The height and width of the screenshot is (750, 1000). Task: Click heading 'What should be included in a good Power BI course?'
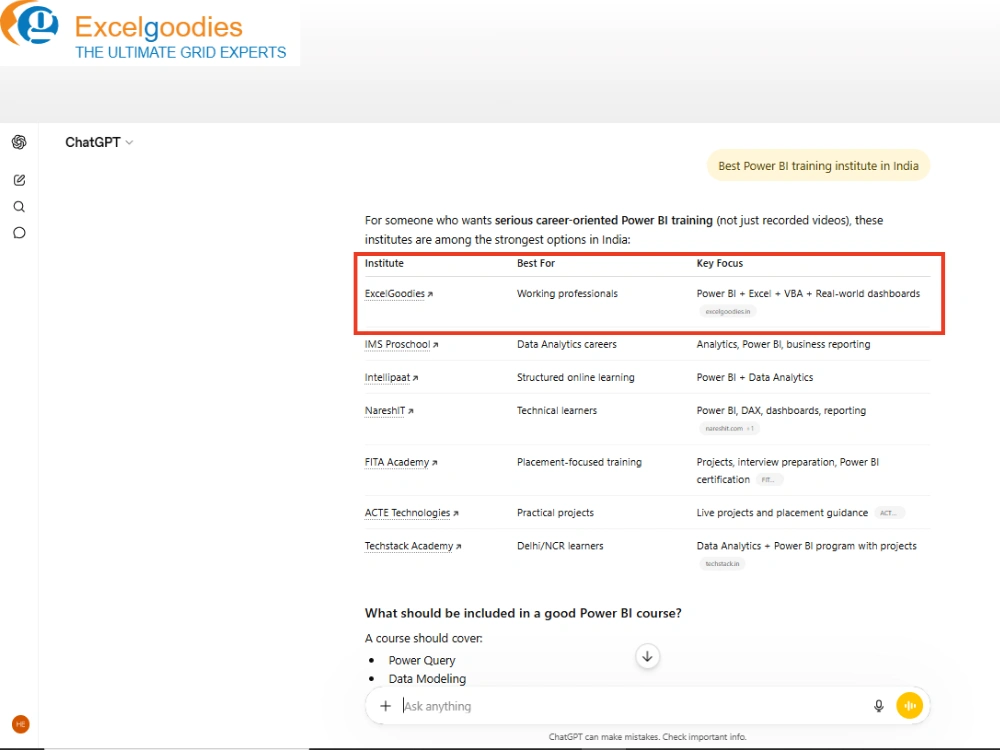523,613
